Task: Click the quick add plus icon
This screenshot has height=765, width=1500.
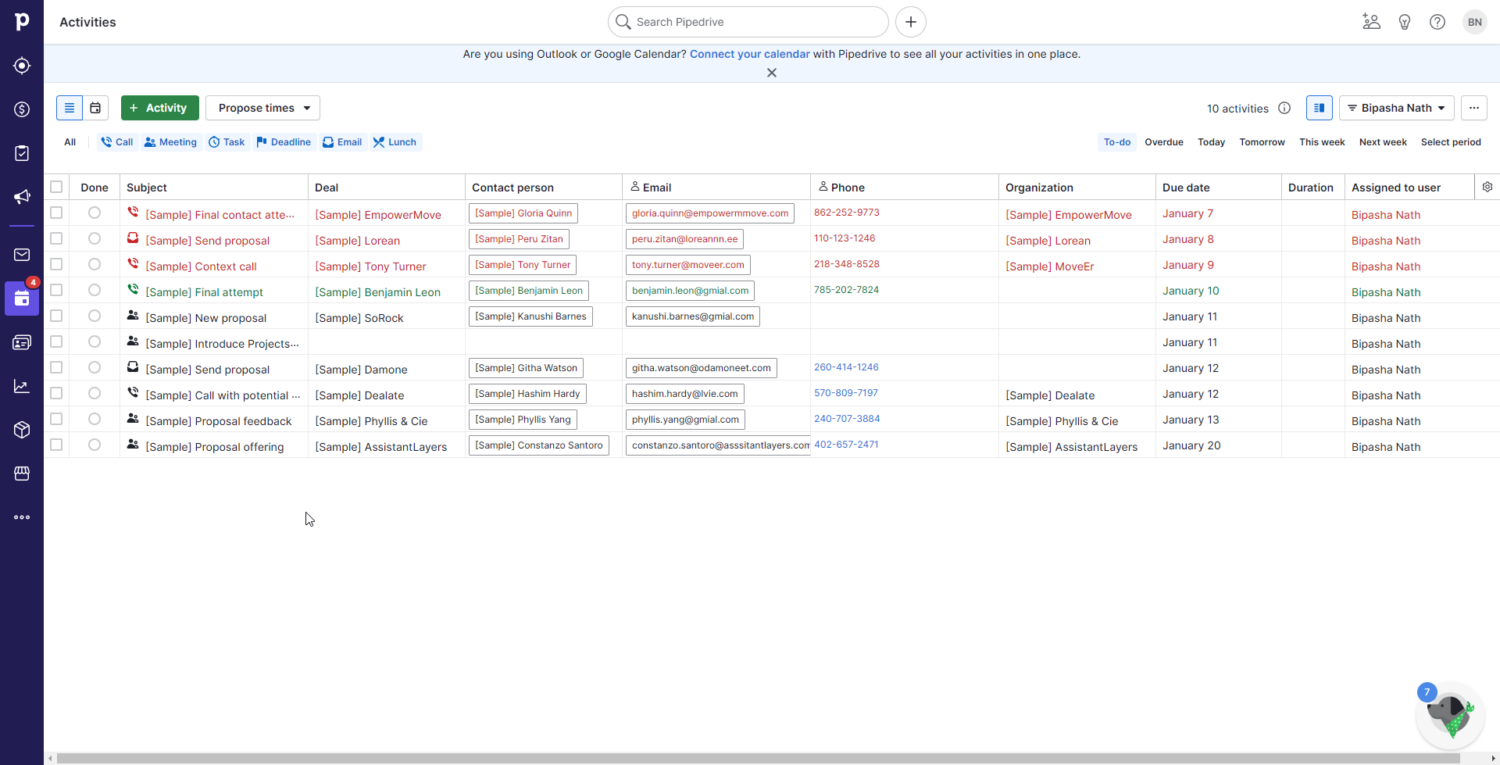Action: coord(910,22)
